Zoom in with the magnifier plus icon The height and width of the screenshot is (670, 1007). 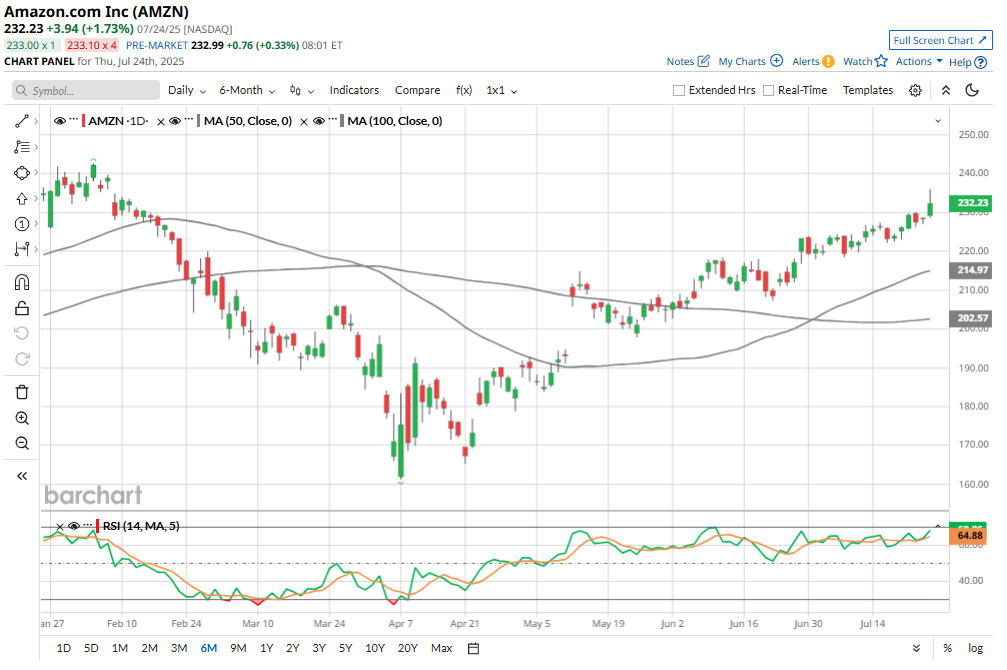click(x=22, y=418)
